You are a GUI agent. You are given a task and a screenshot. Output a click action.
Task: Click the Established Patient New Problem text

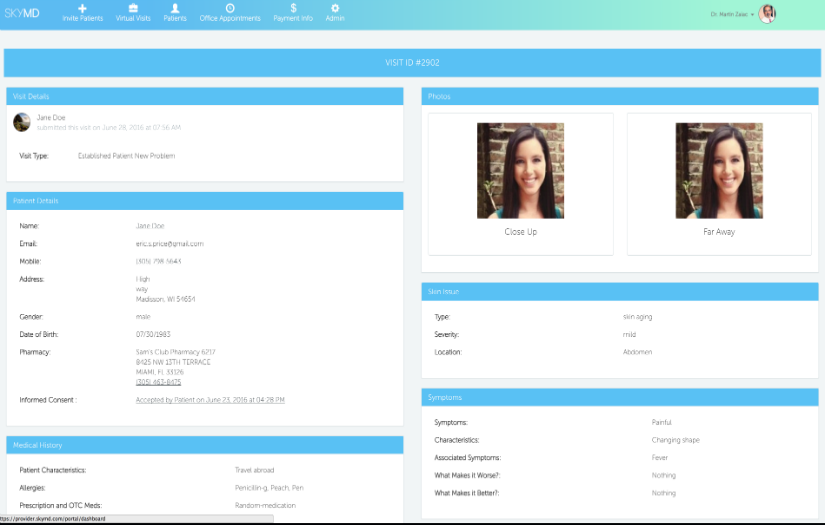tap(126, 156)
